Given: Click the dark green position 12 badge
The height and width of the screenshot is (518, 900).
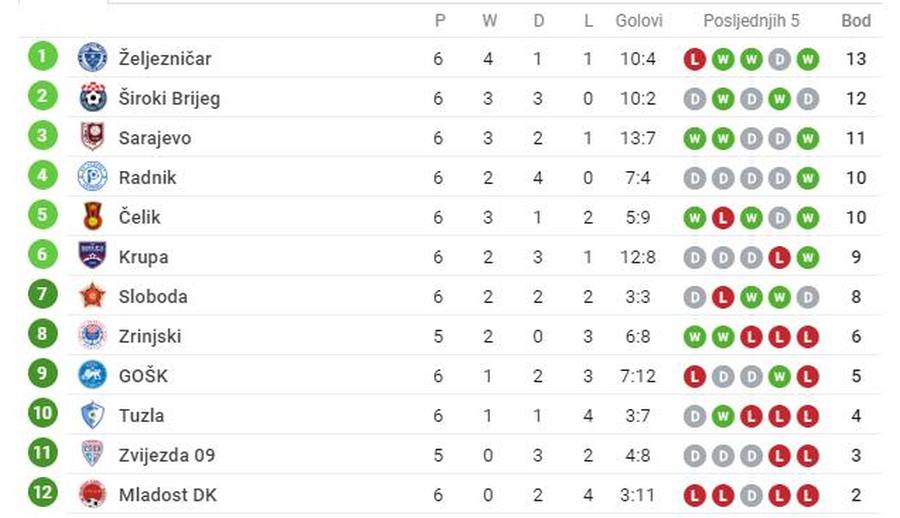Looking at the screenshot, I should 43,493.
